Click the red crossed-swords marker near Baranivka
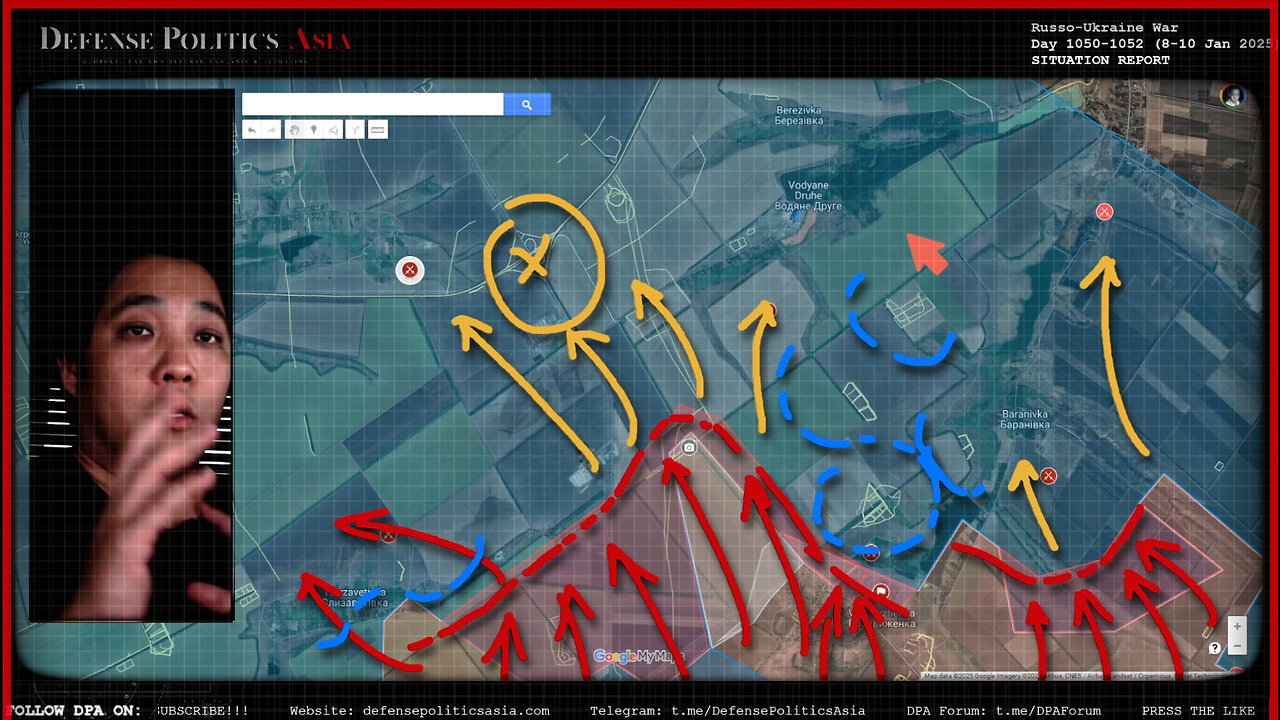The image size is (1280, 720). 1048,476
